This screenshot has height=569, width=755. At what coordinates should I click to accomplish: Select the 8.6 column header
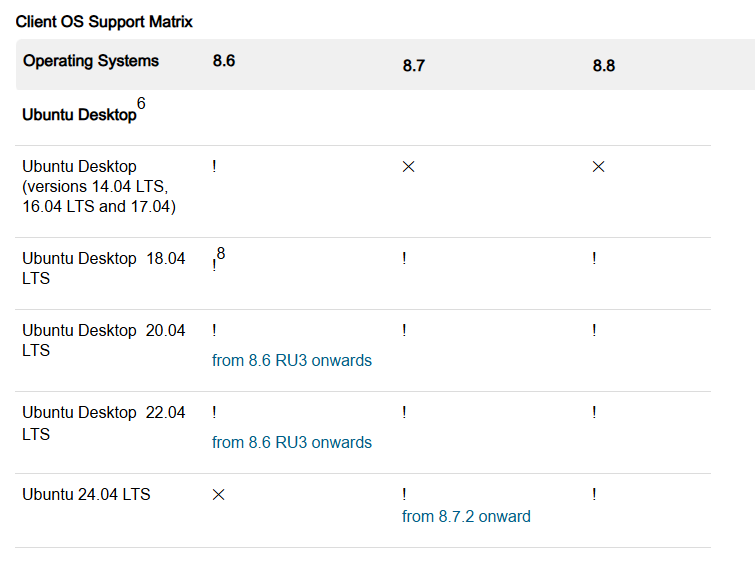pos(224,61)
